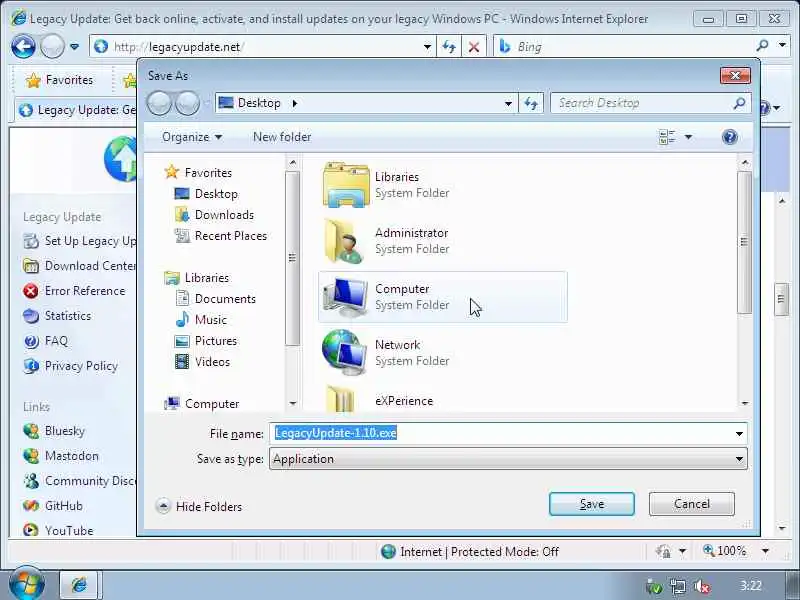Click file list scrollbar down arrow

pos(744,403)
